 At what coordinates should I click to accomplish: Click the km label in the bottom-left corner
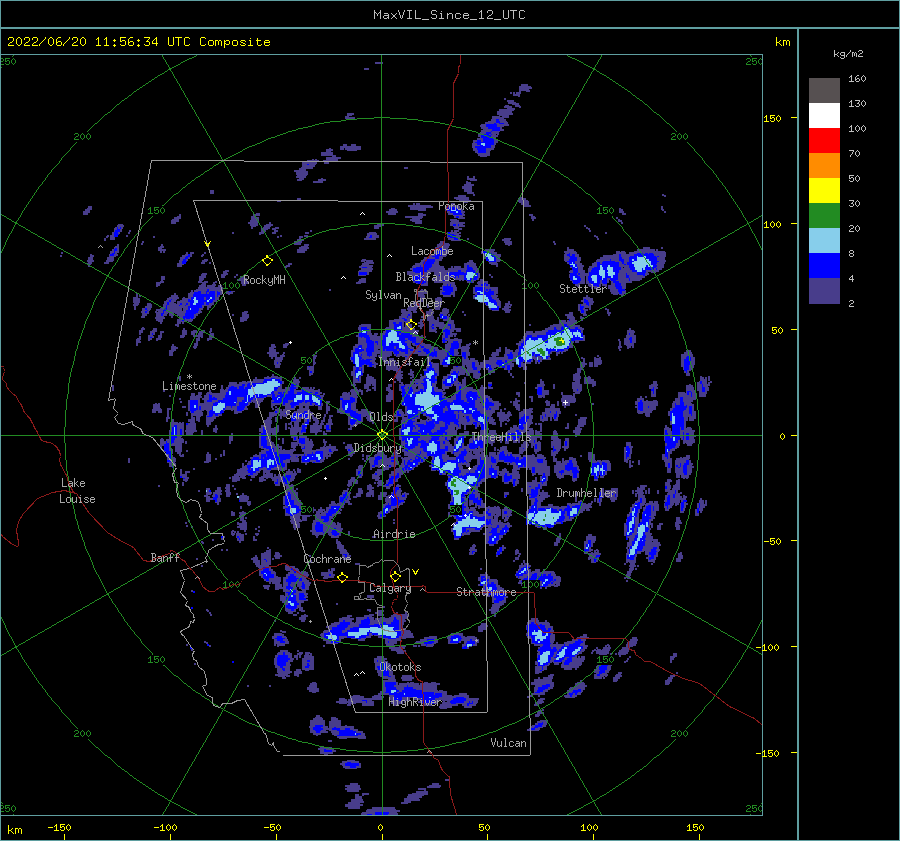(x=14, y=830)
